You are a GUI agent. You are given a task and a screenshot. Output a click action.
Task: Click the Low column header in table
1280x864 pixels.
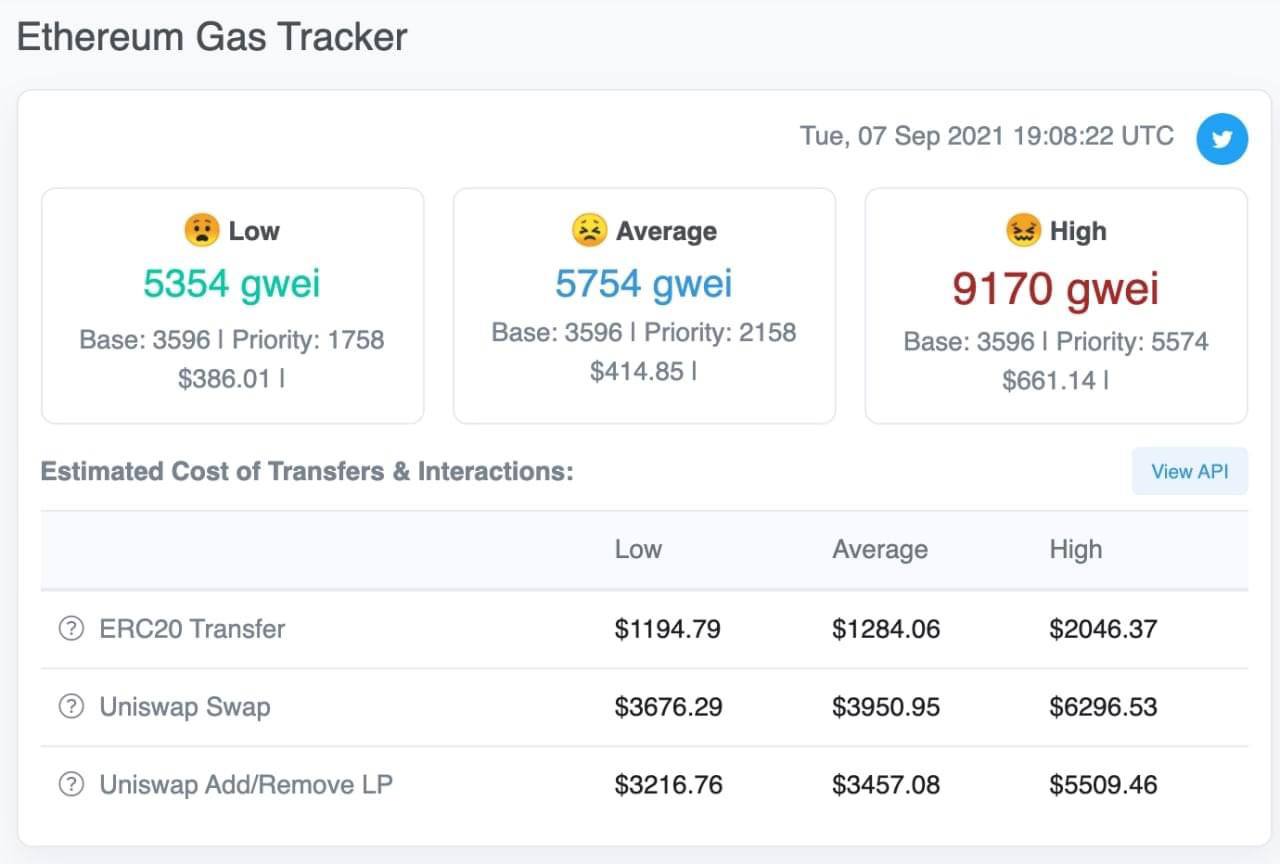coord(638,549)
